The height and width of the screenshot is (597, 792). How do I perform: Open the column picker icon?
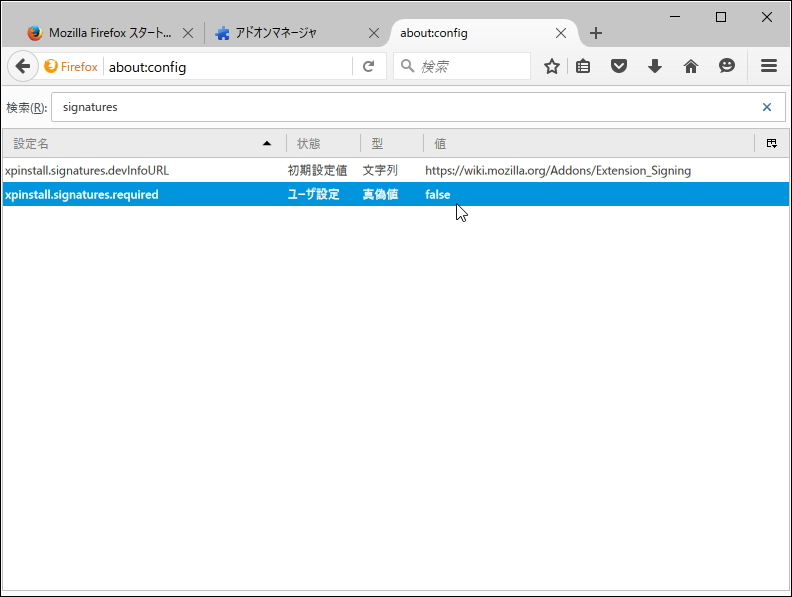tap(772, 143)
